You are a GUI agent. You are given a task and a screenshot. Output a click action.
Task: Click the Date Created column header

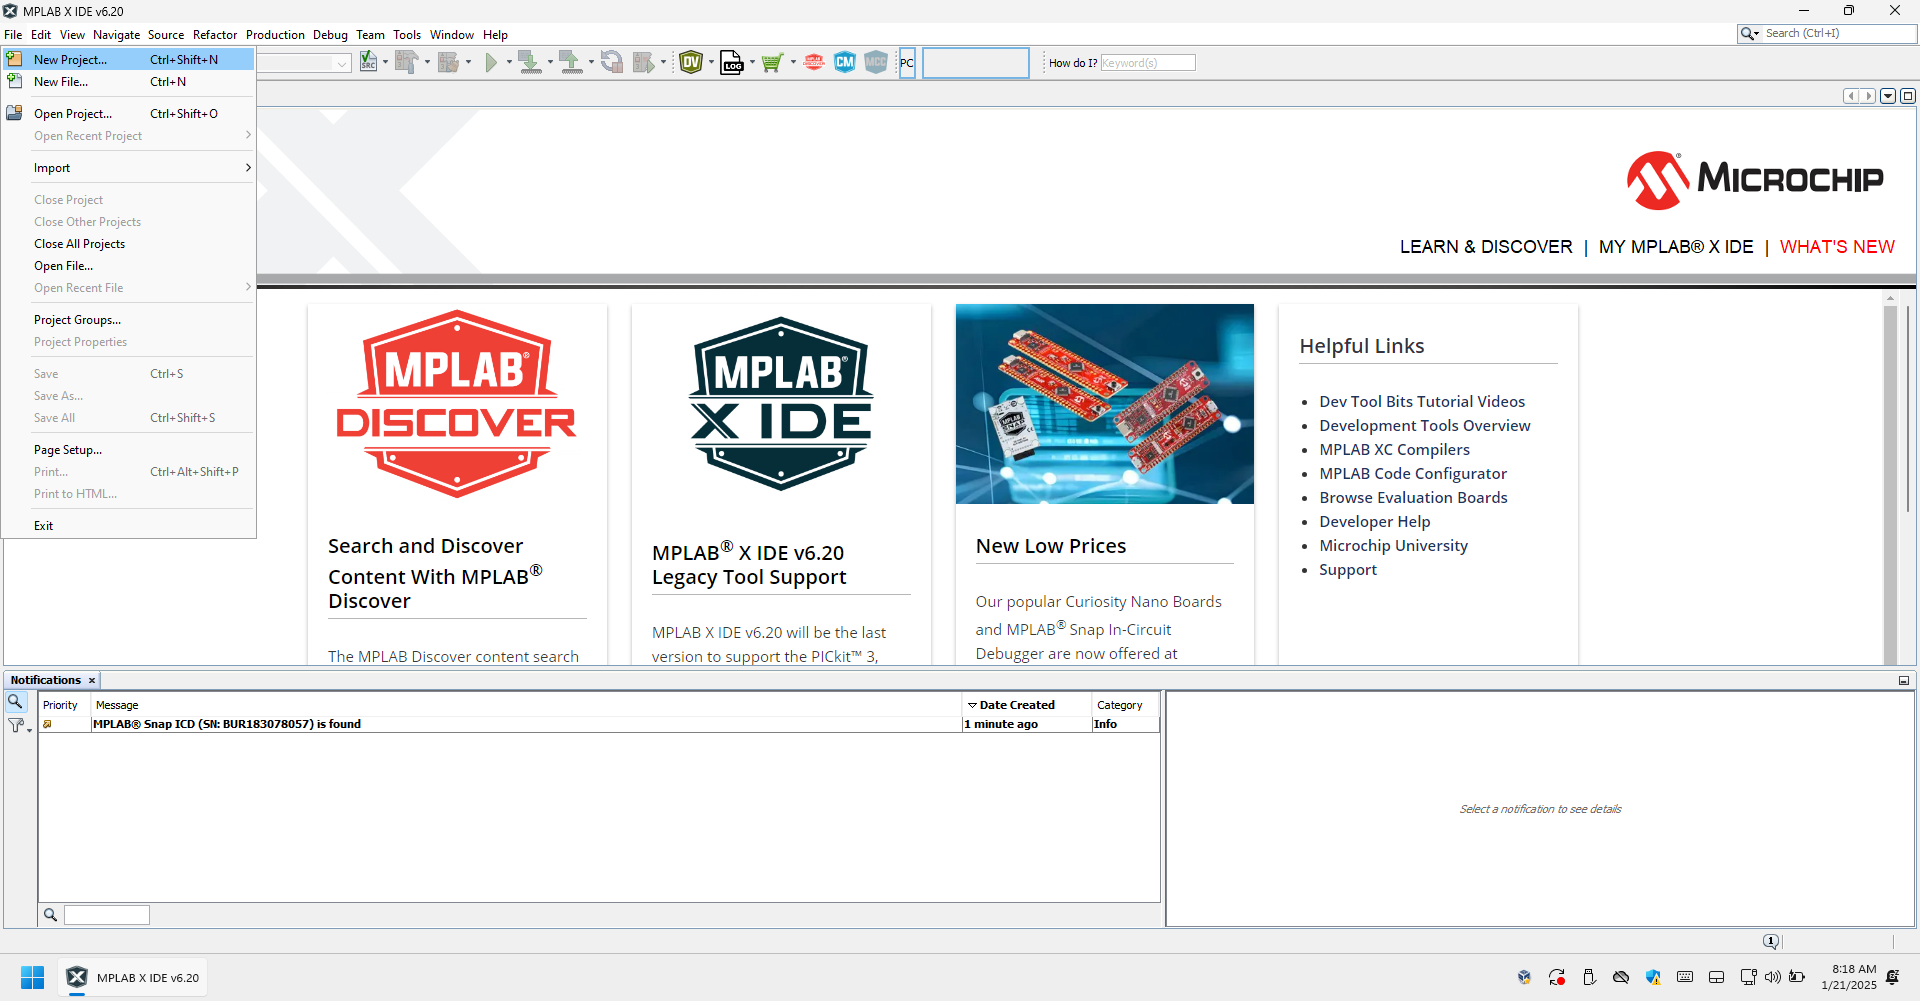coord(1026,705)
